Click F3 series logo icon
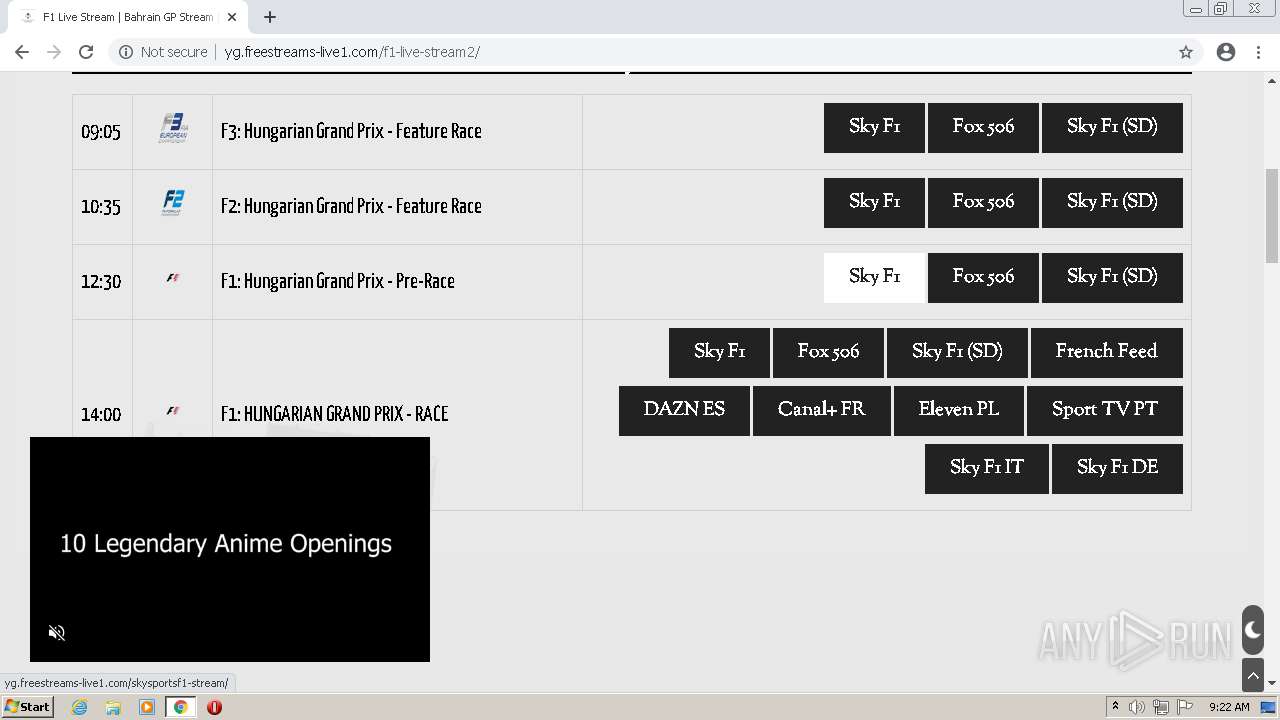This screenshot has width=1280, height=720. 173,128
